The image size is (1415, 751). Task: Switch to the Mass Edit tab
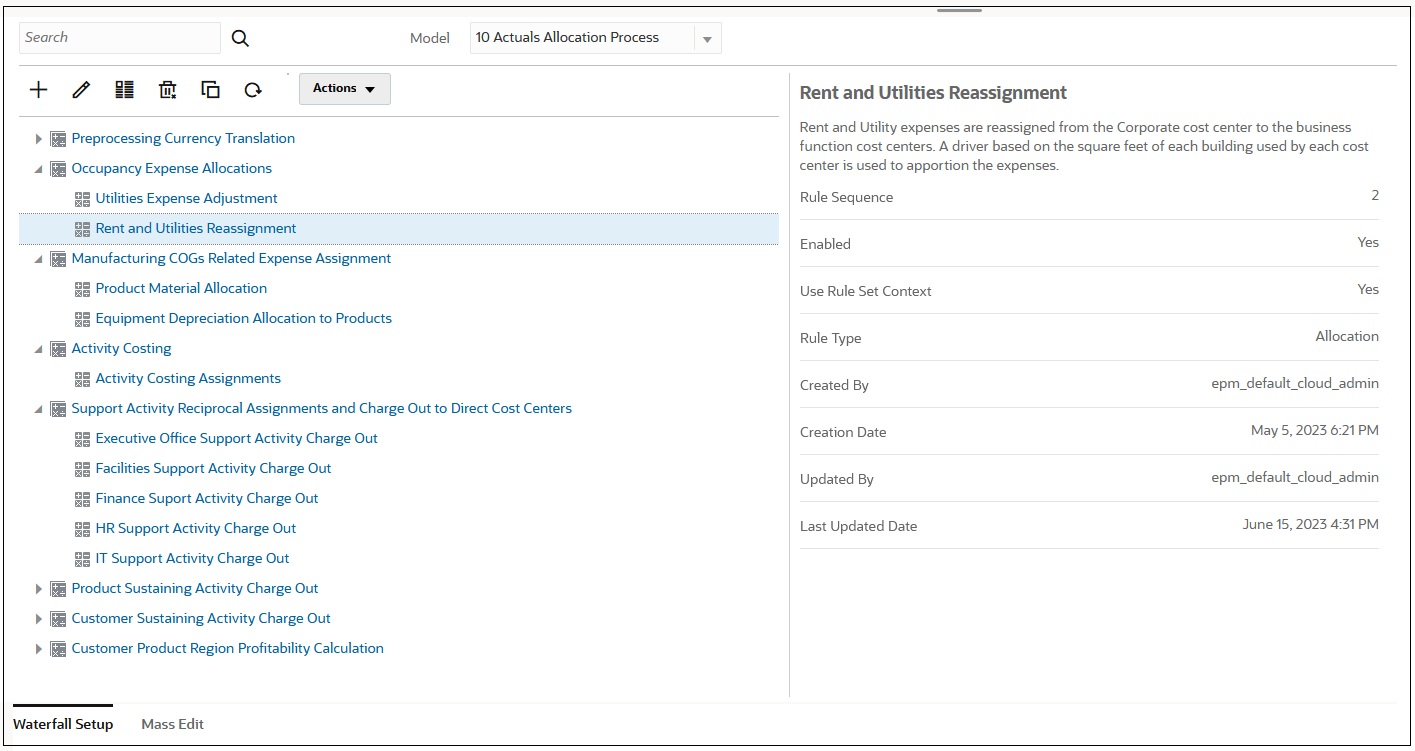point(172,723)
